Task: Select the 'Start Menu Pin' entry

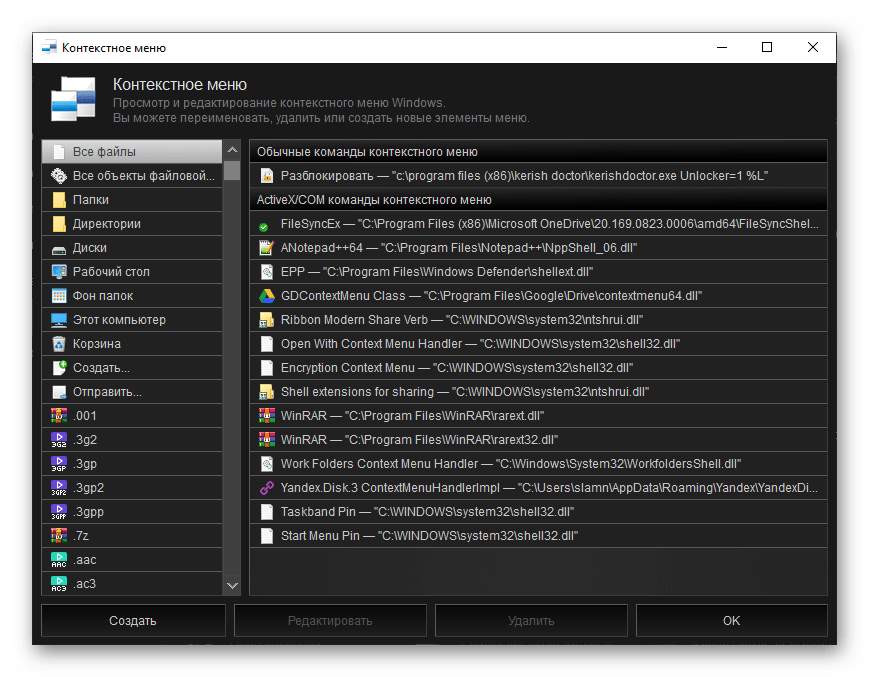Action: (x=538, y=536)
